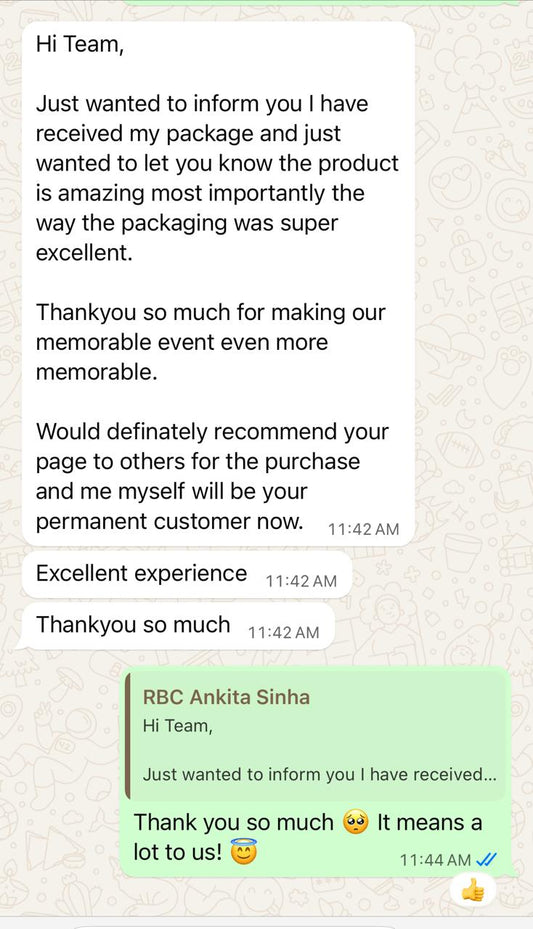Tap the "packaging was super excellent" paragraph
Image resolution: width=533 pixels, height=929 pixels.
pos(217,178)
